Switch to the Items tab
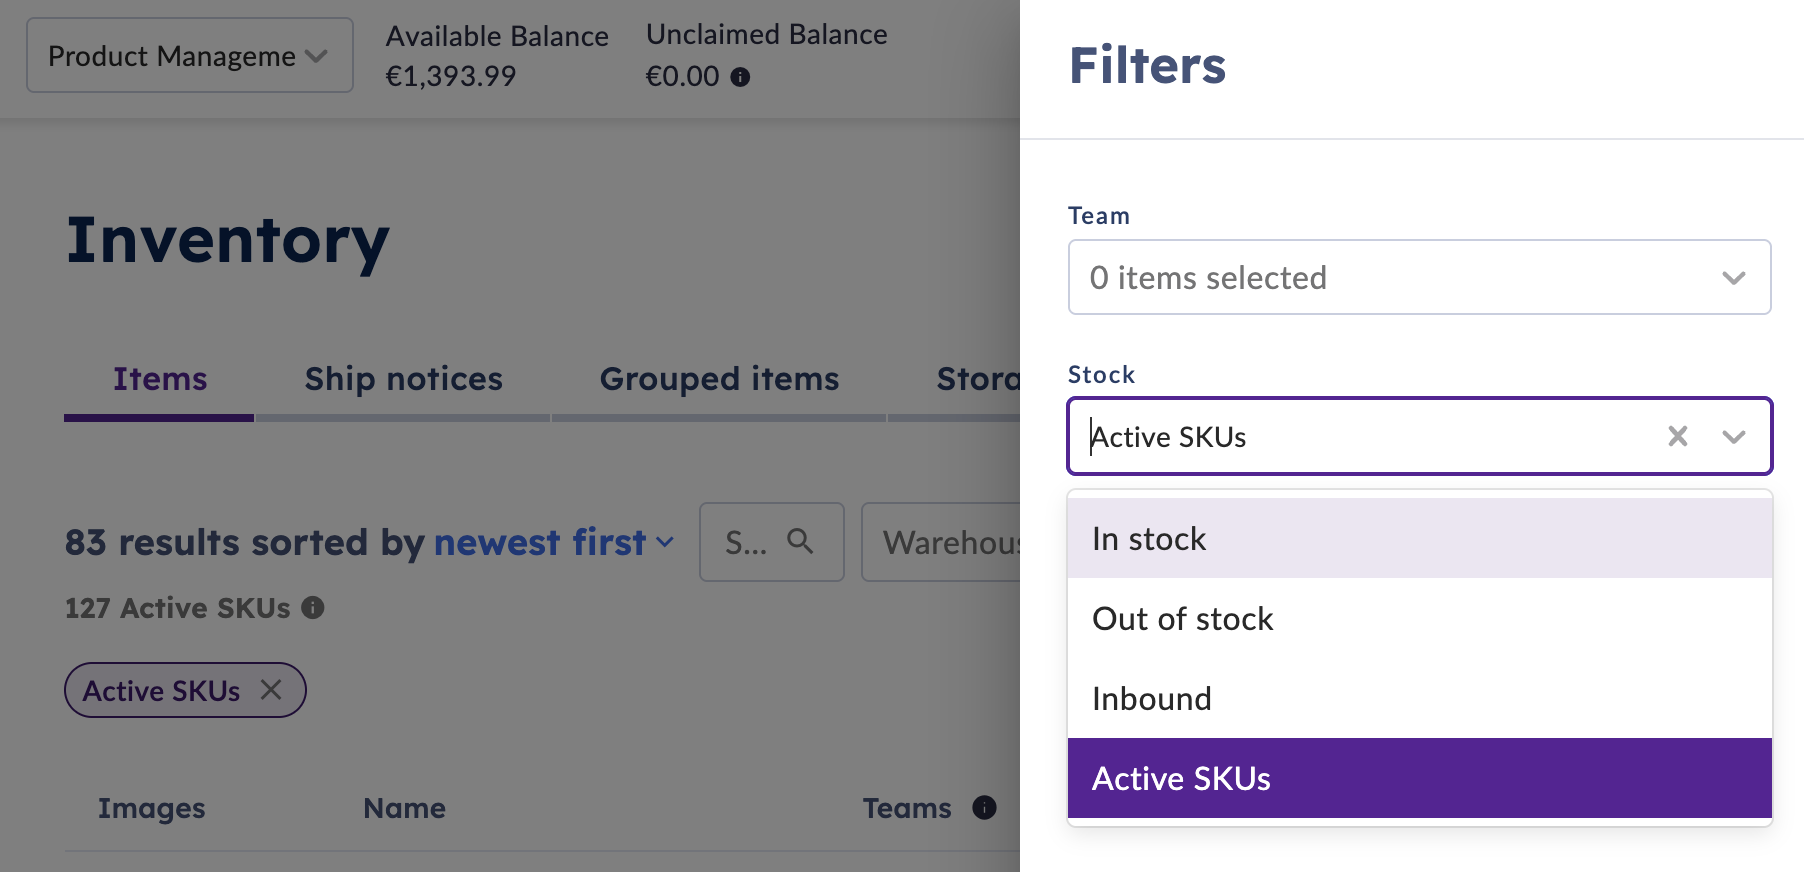 159,379
